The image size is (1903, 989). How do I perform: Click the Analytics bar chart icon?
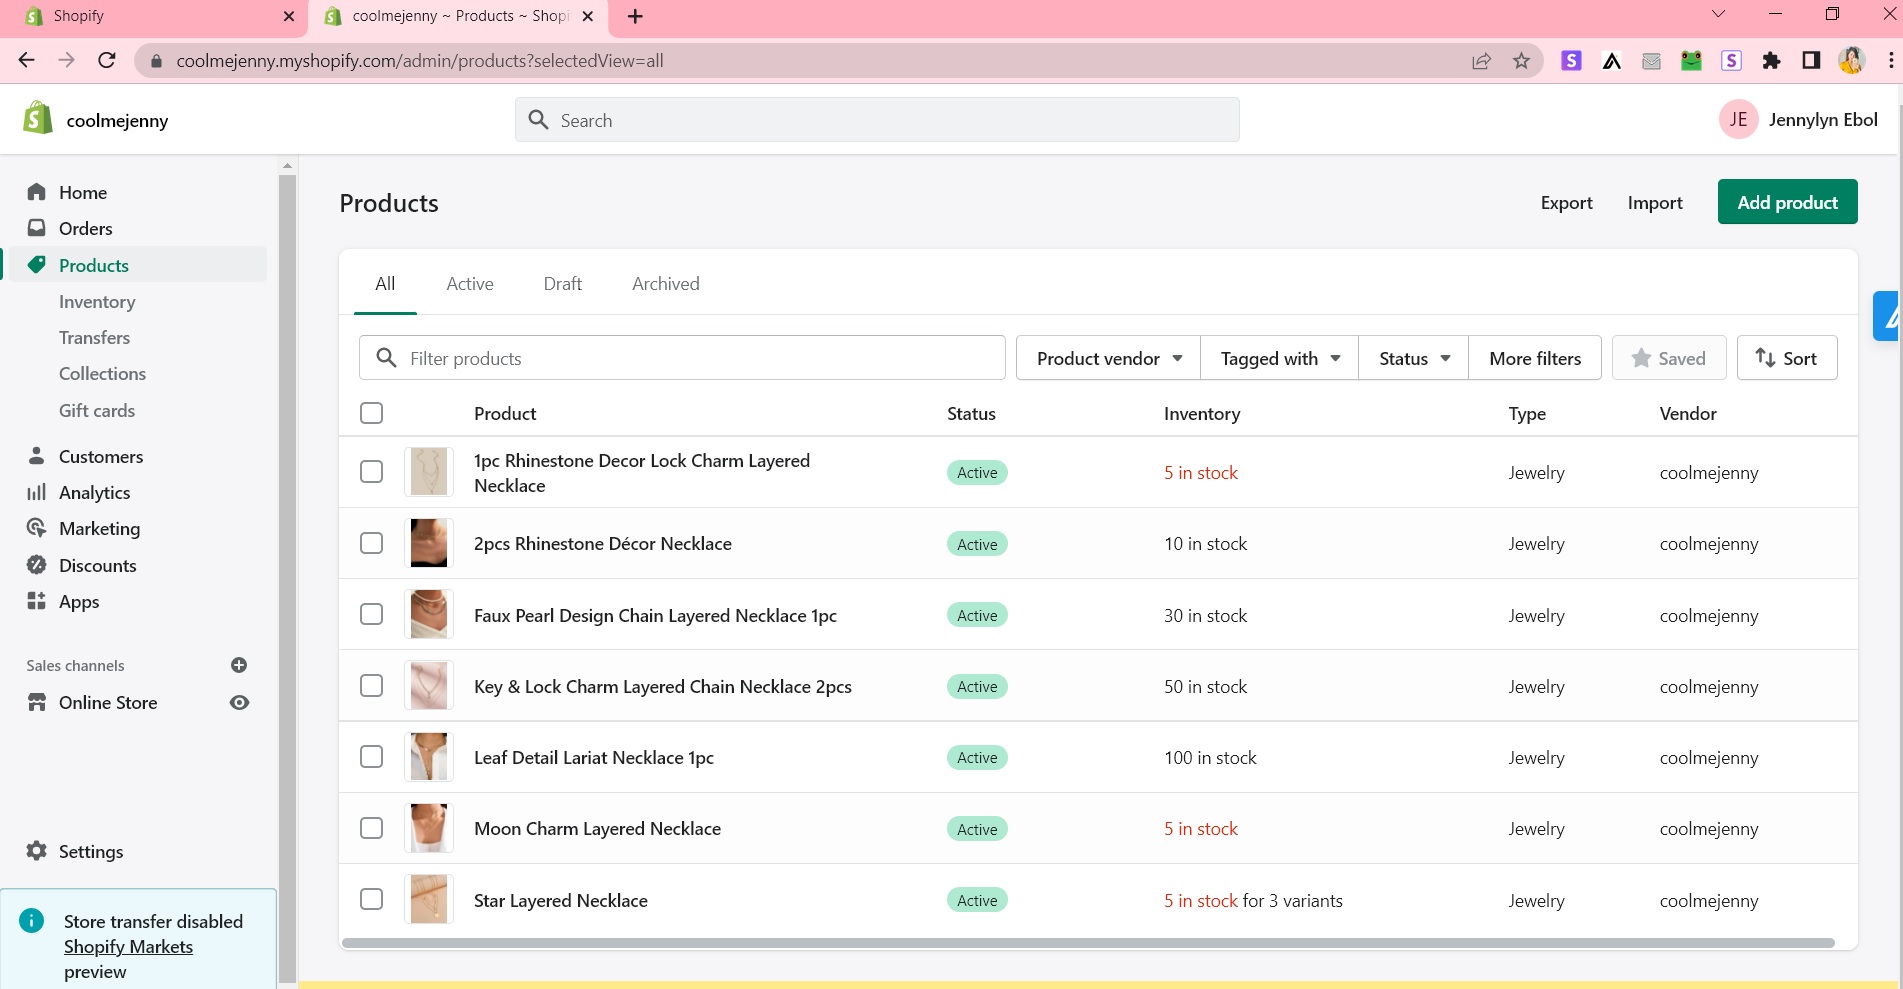[37, 492]
